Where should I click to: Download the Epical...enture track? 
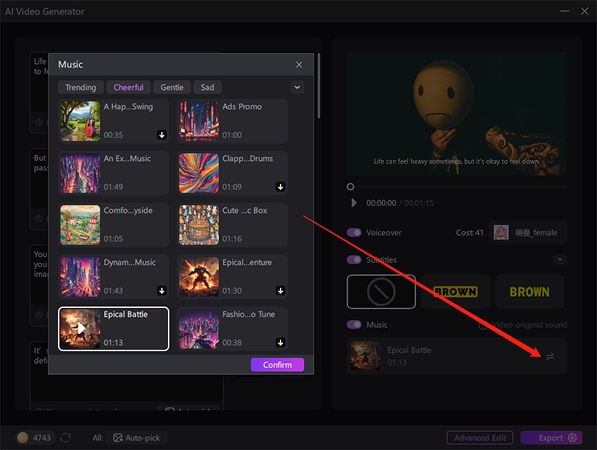(281, 290)
